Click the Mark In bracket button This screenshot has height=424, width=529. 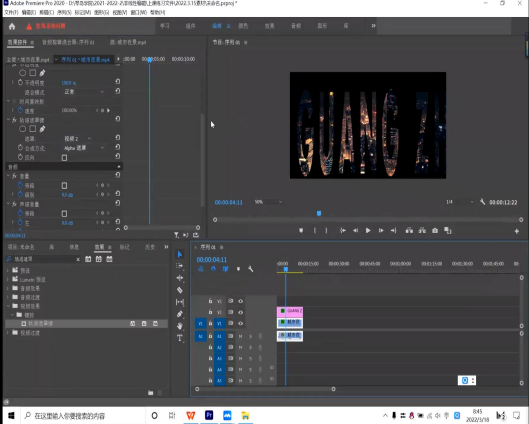click(x=315, y=230)
